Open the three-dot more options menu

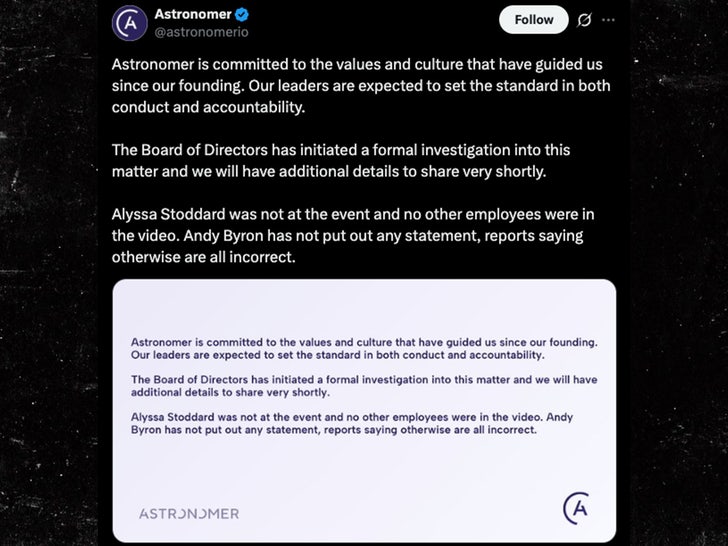609,20
